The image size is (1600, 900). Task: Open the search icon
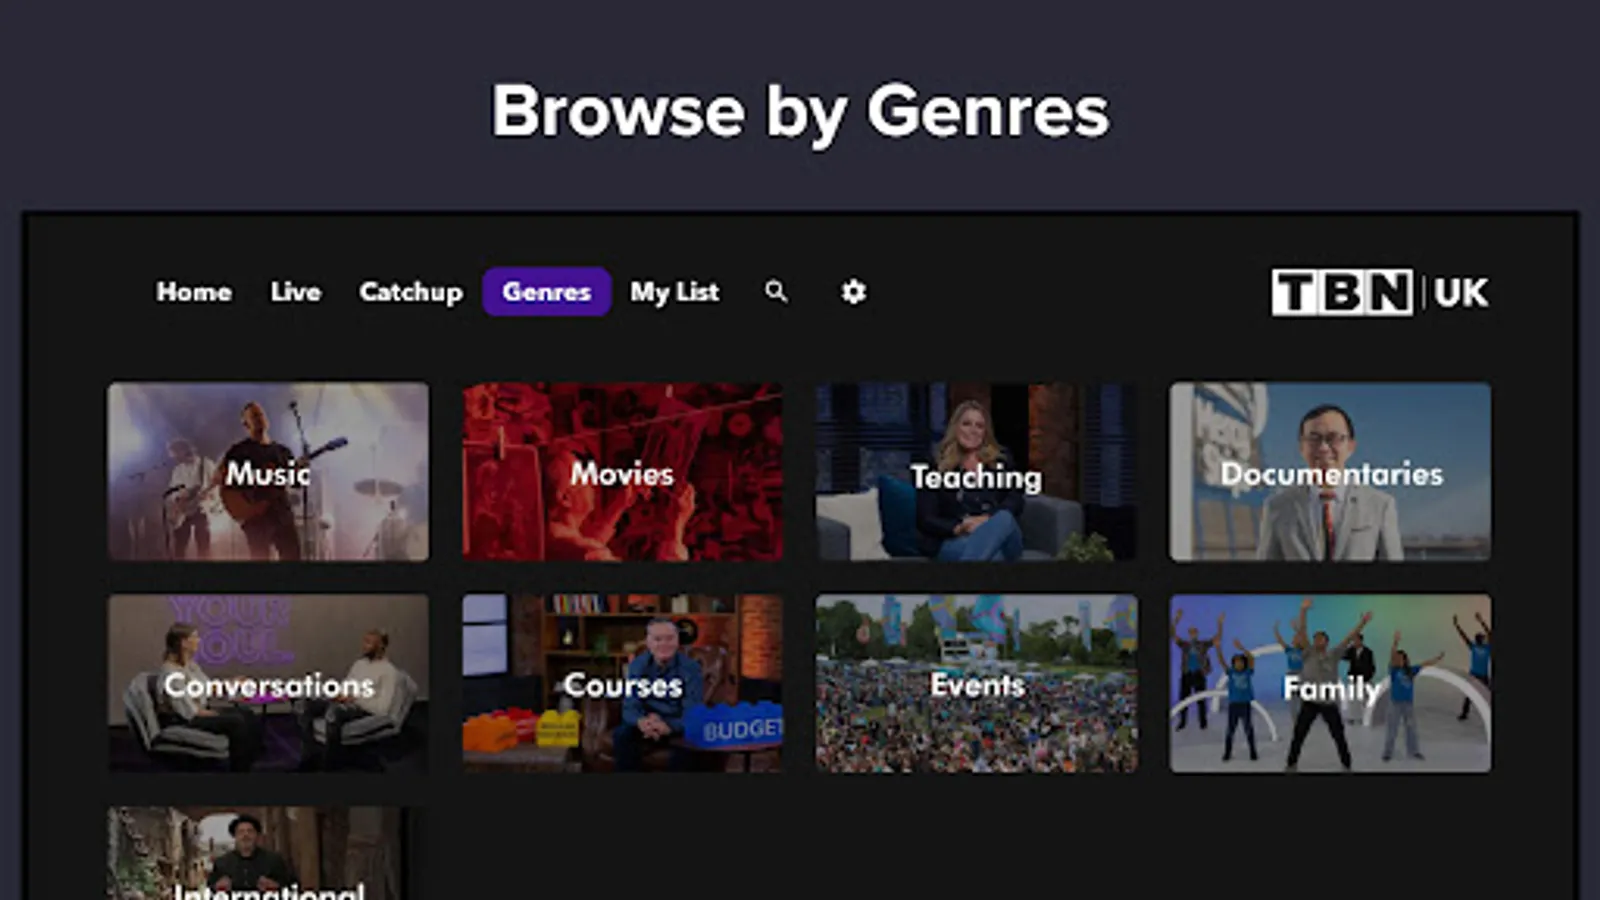776,292
